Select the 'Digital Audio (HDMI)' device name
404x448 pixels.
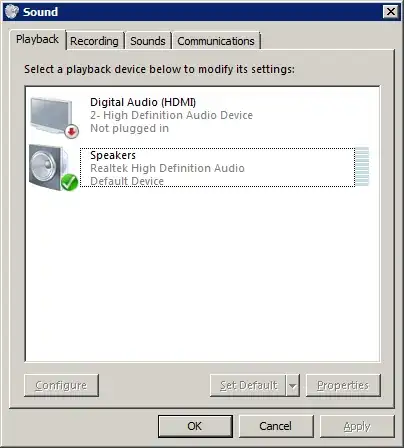[x=143, y=102]
